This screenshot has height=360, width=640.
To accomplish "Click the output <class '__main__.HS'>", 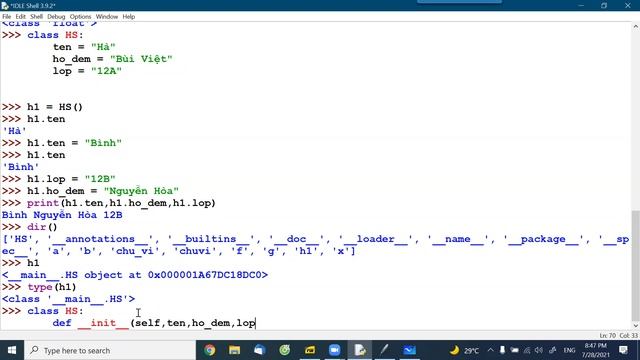I will (x=68, y=299).
